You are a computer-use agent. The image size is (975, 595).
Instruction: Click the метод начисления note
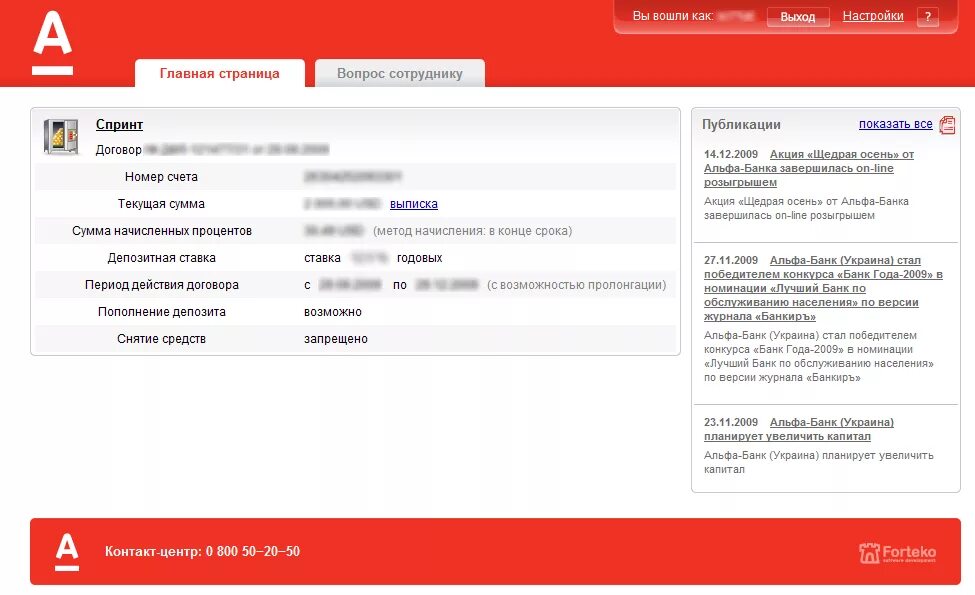click(473, 231)
